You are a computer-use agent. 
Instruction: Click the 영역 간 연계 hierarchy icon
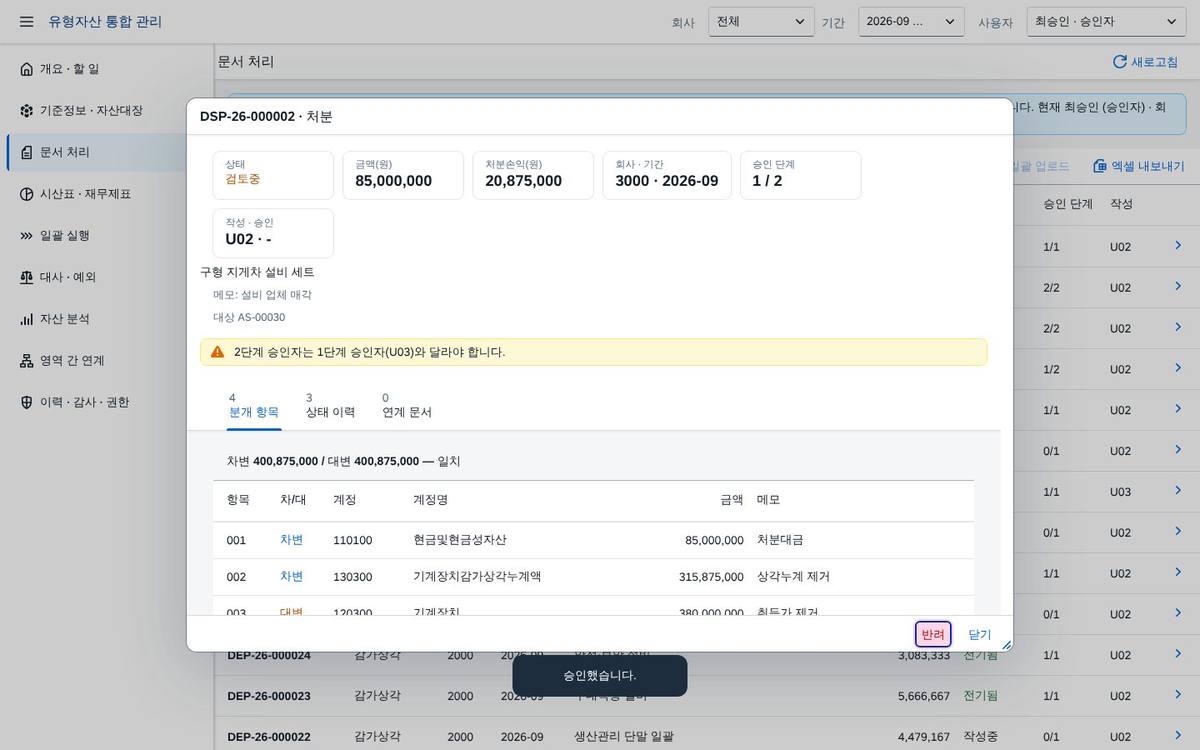[x=27, y=361]
